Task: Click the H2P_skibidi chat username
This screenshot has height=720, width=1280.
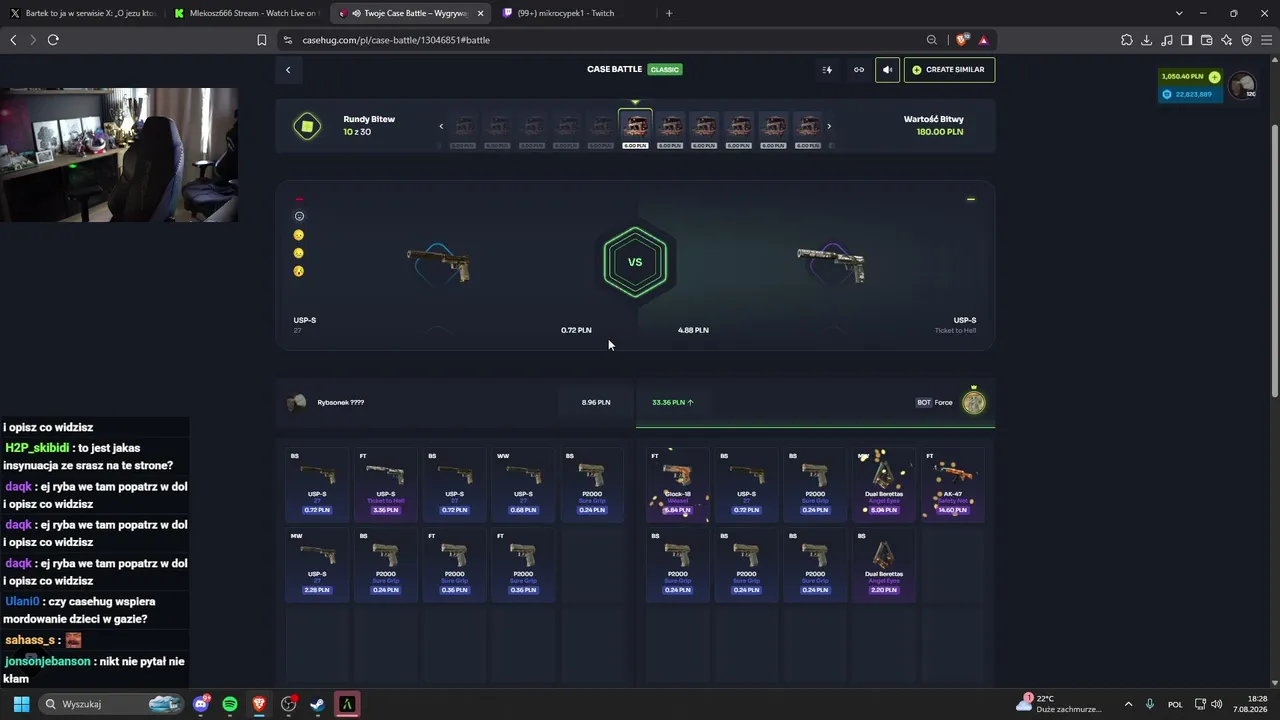Action: click(x=38, y=448)
